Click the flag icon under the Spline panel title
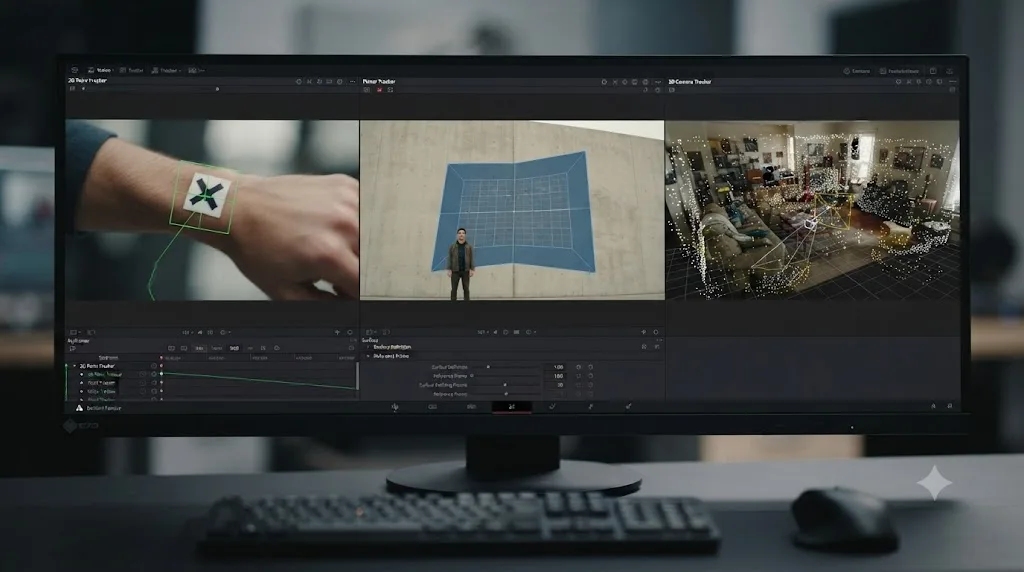 [72, 349]
